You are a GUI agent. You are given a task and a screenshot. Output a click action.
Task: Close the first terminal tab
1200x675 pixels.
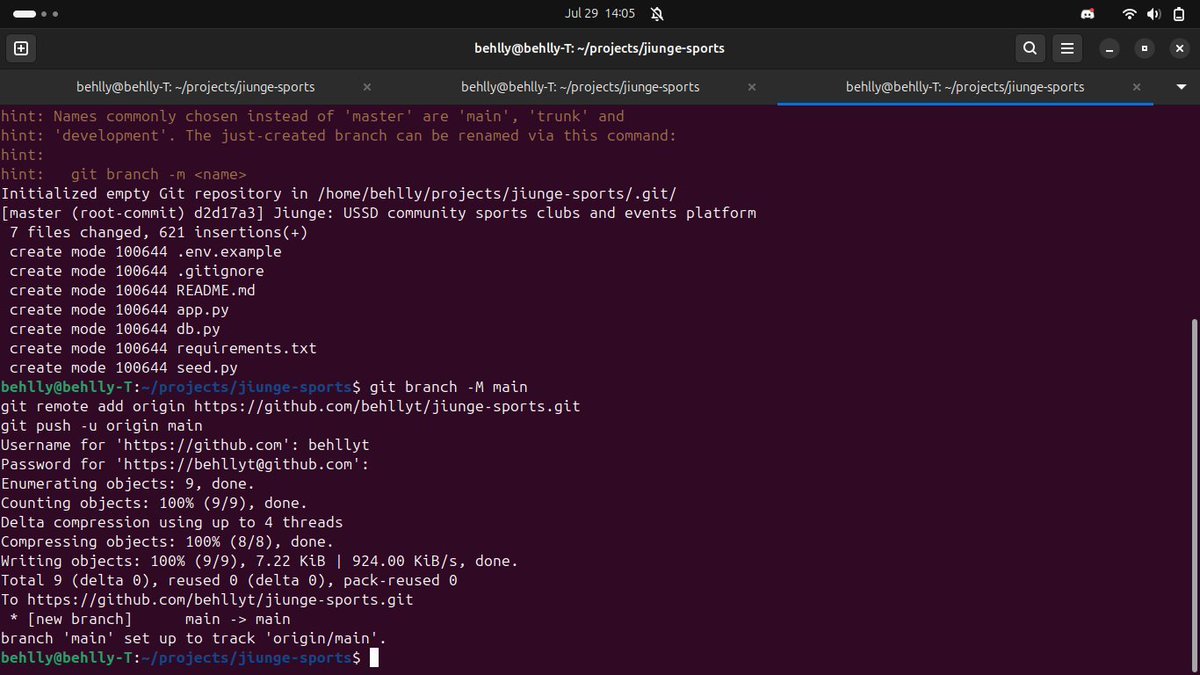[x=367, y=87]
